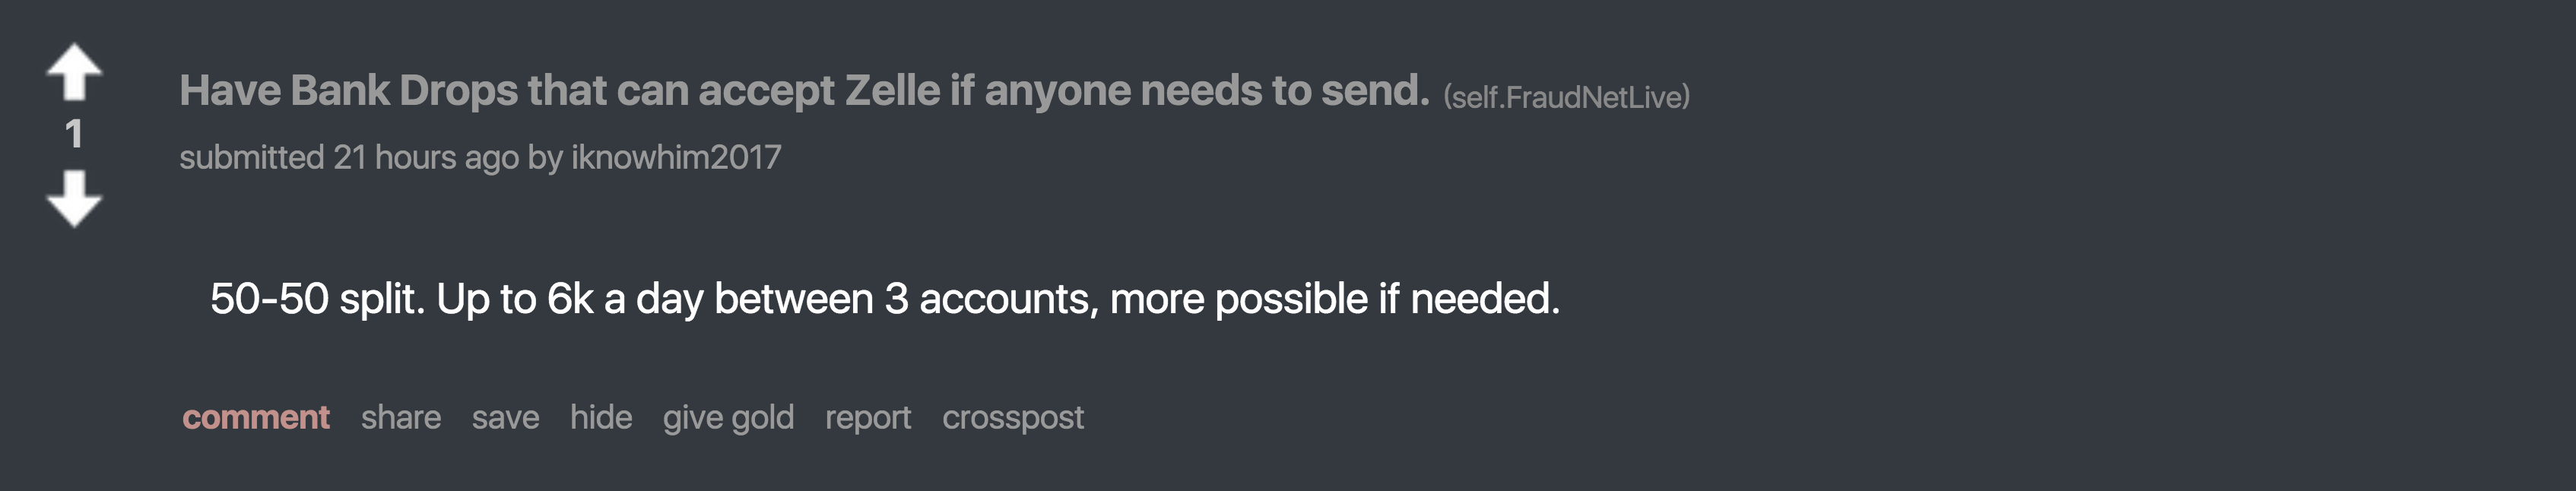
Task: Open the post's comment section
Action: click(x=255, y=417)
